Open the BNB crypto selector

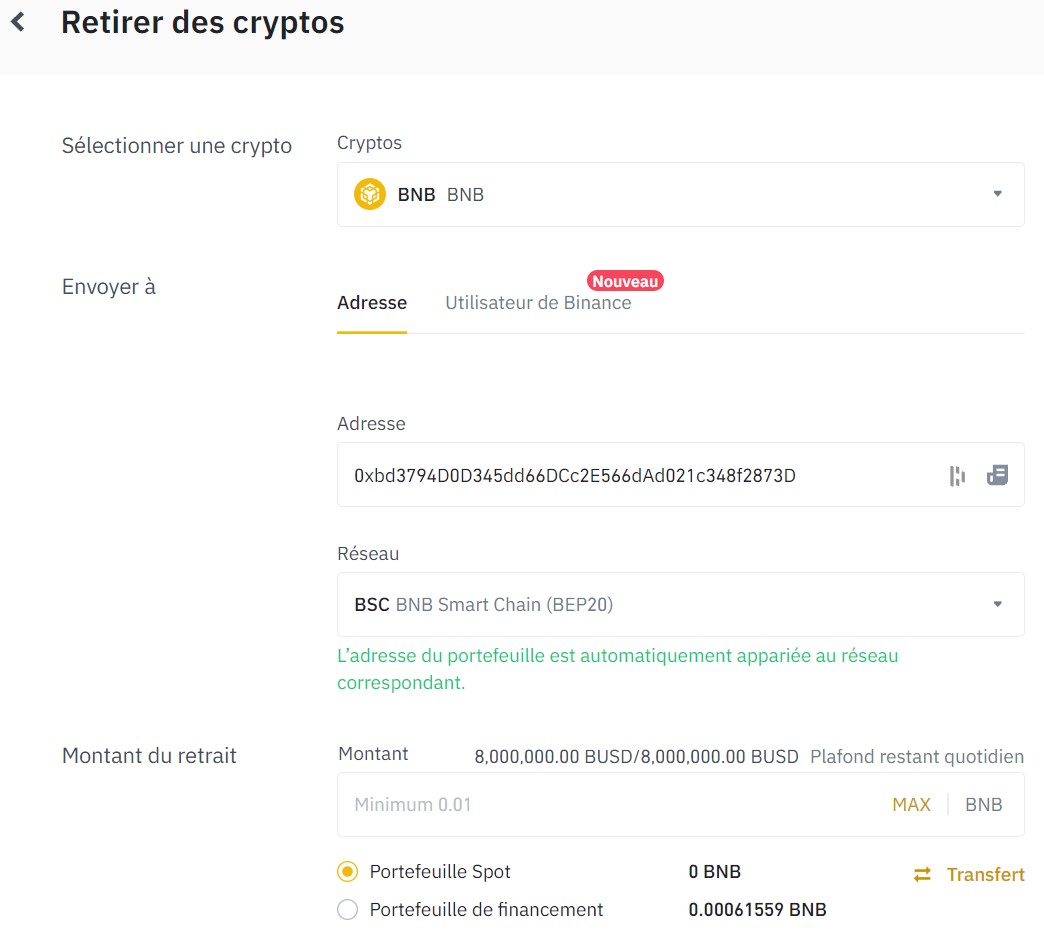tap(680, 194)
